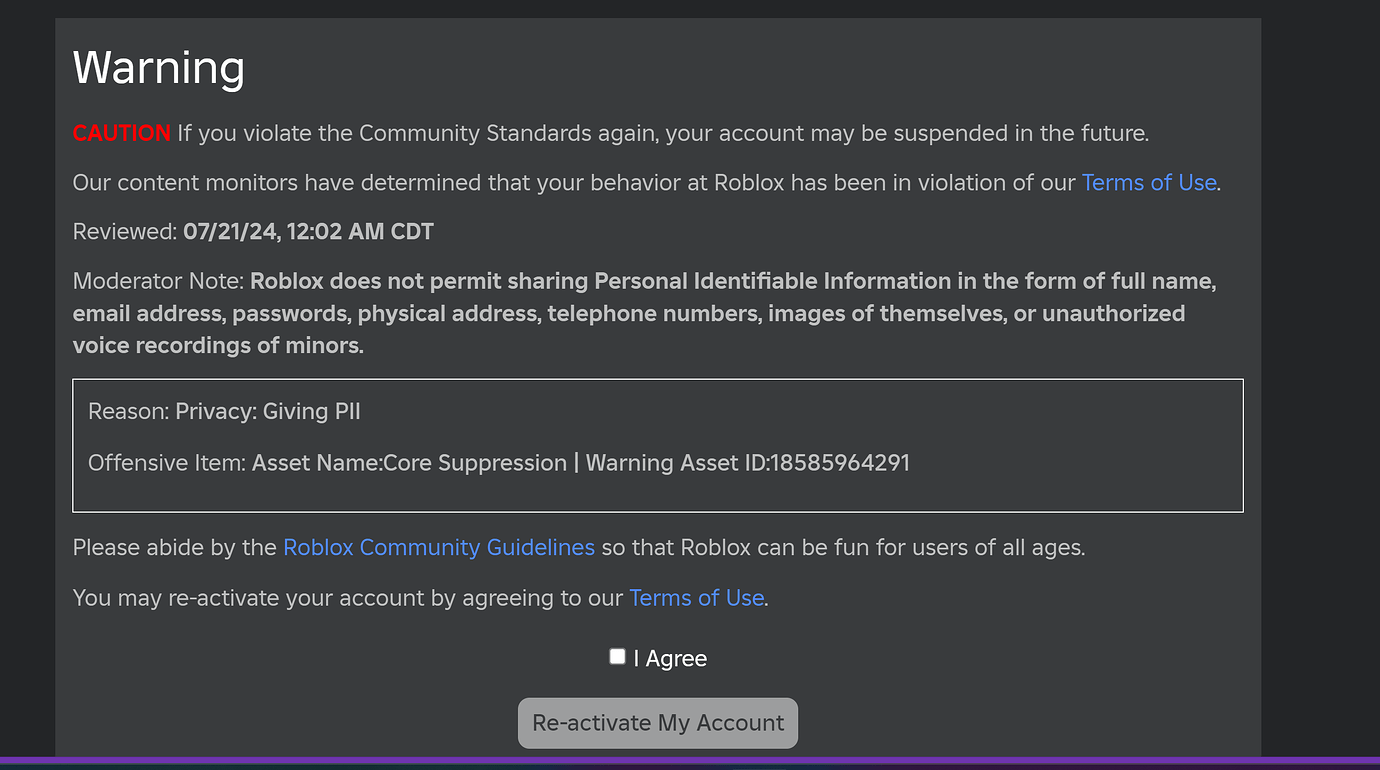1380x770 pixels.
Task: Open Terms of Use link after 'violation of our'
Action: point(1149,183)
